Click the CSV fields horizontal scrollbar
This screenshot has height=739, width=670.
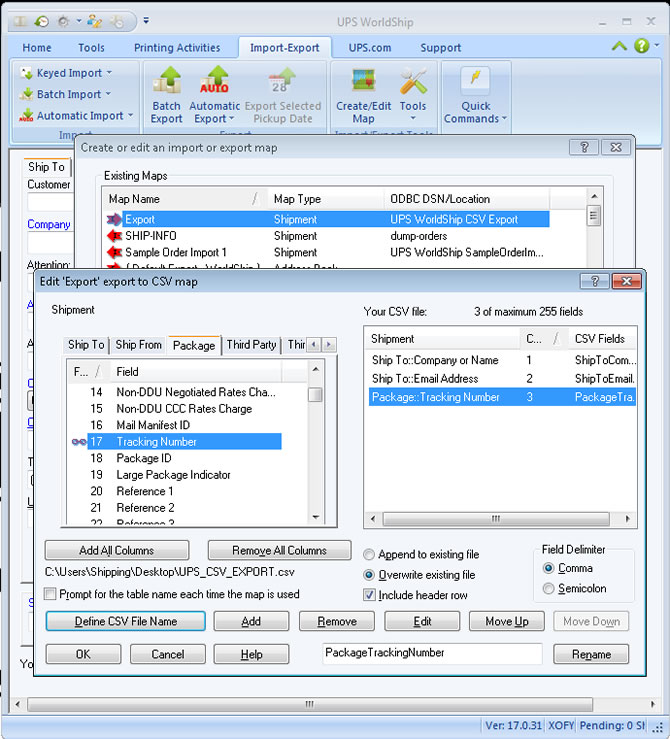pyautogui.click(x=494, y=519)
